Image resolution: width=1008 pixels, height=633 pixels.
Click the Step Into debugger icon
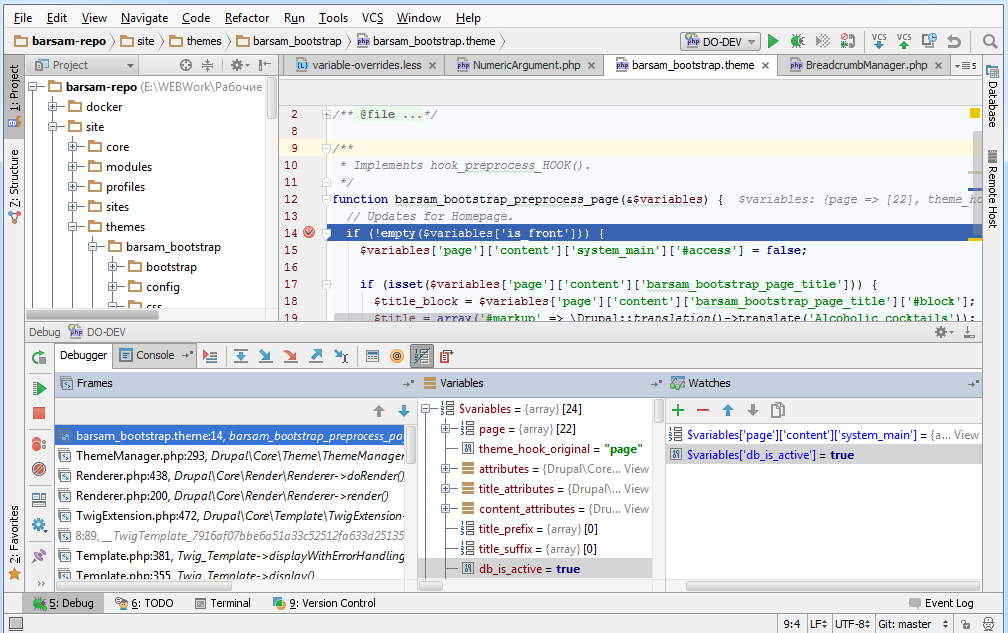tap(265, 355)
